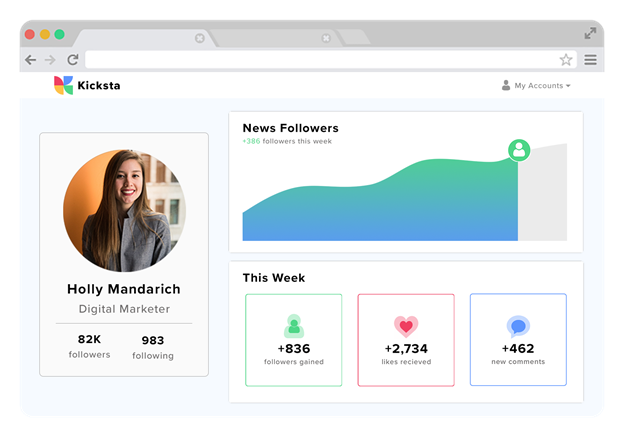Click the green maximize window button
Image resolution: width=624 pixels, height=437 pixels.
(60, 34)
